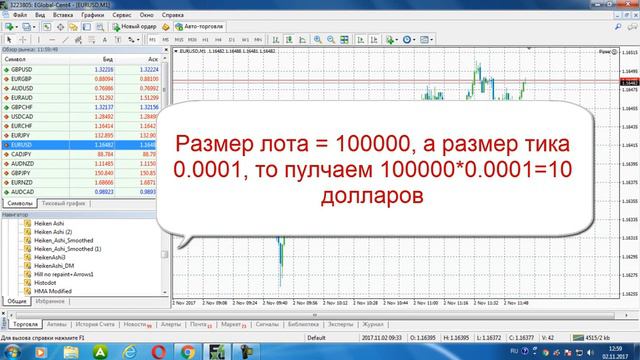The width and height of the screenshot is (640, 360).
Task: Open the Вставка menu
Action: [63, 15]
